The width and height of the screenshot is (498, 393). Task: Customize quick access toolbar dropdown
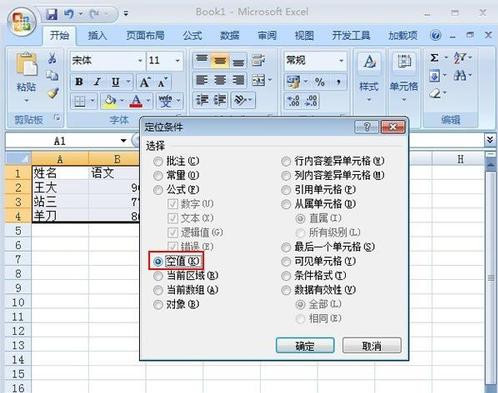[126, 14]
